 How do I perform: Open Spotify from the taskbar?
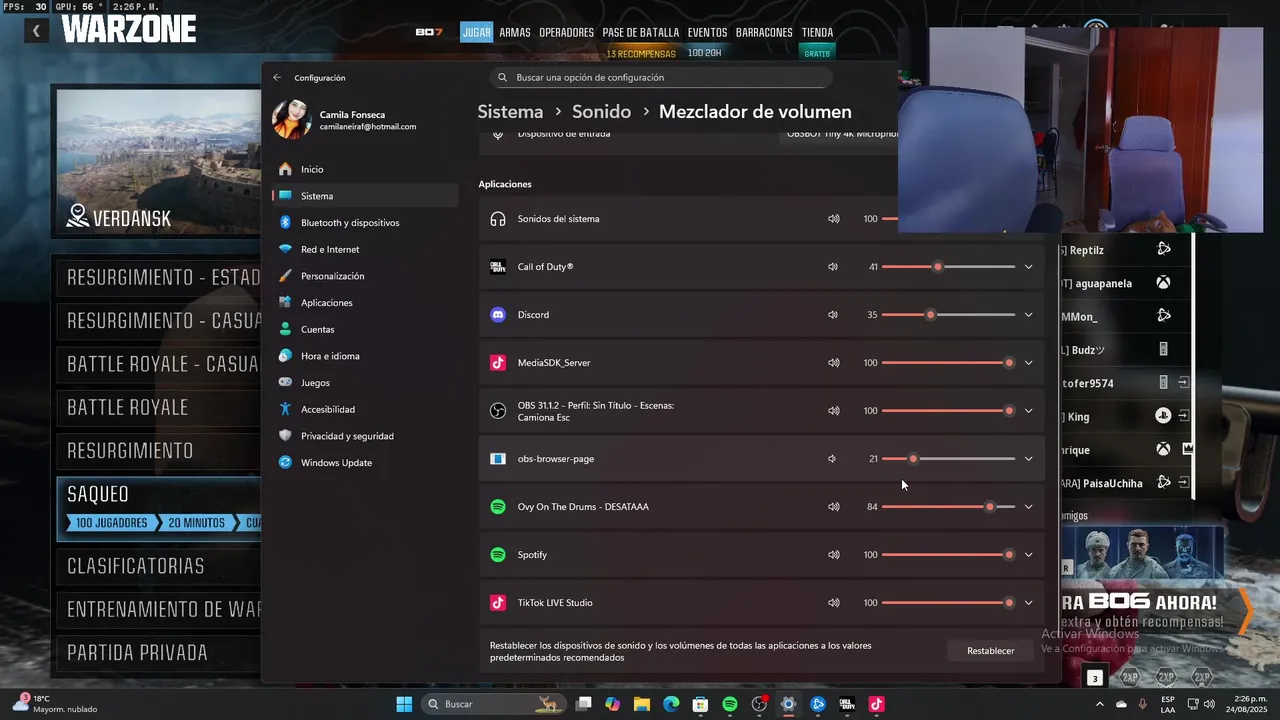click(730, 704)
